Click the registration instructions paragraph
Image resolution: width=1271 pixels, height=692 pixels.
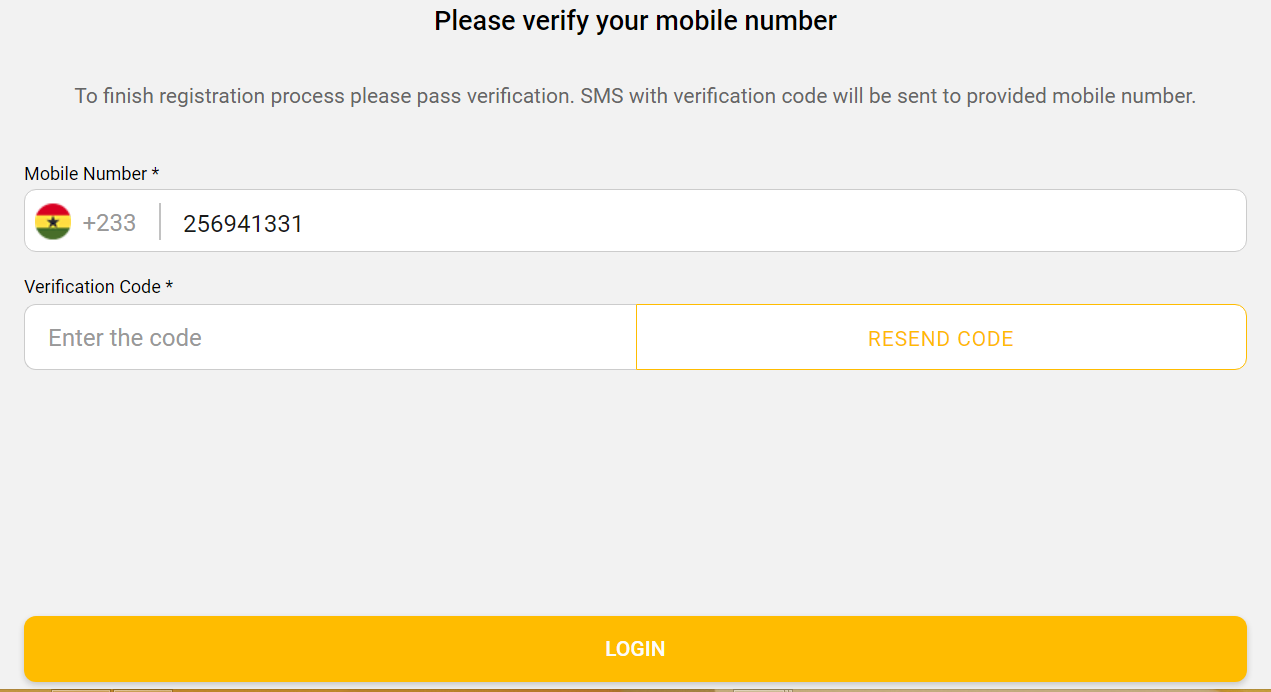click(x=635, y=97)
